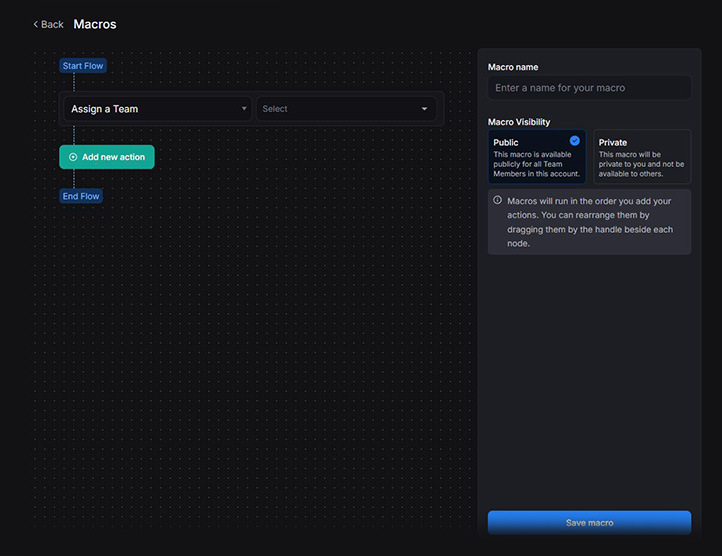The image size is (722, 556).
Task: Click the back chevron arrow icon
Action: [x=36, y=24]
